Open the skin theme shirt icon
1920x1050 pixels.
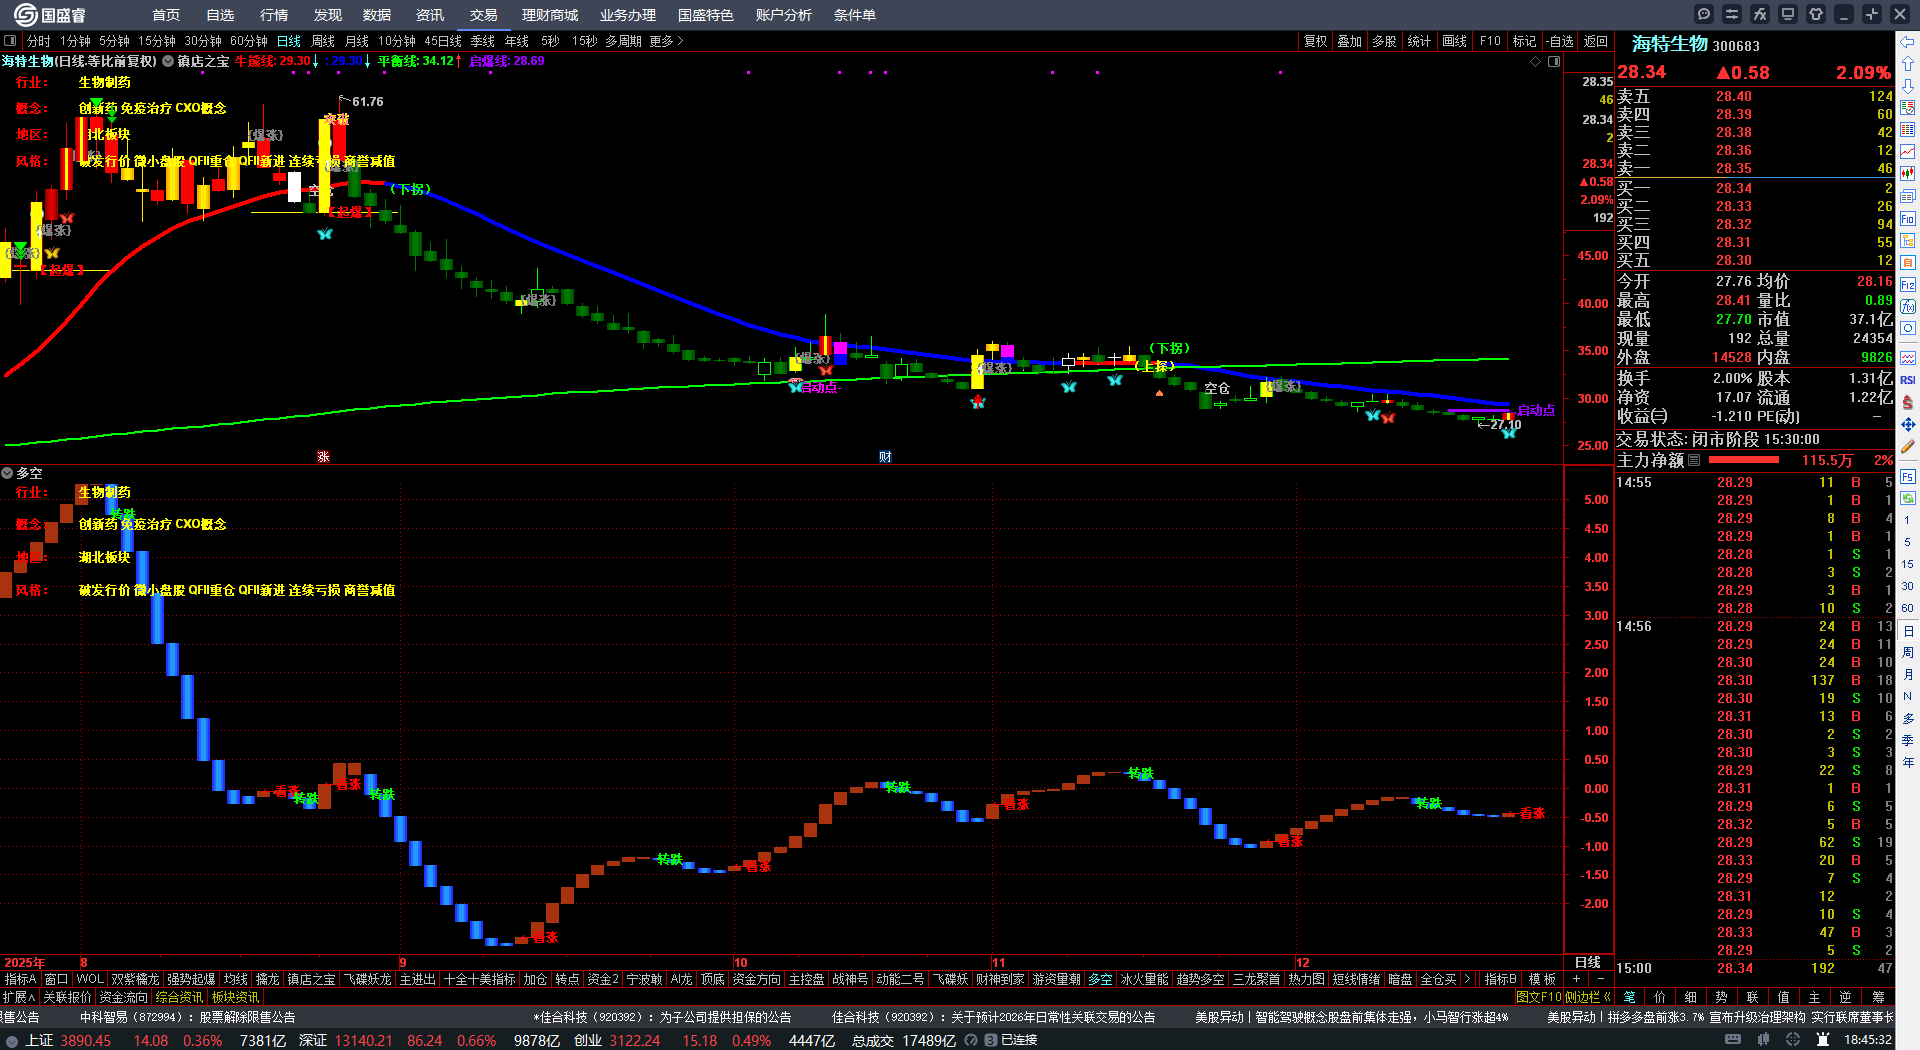tap(1816, 14)
